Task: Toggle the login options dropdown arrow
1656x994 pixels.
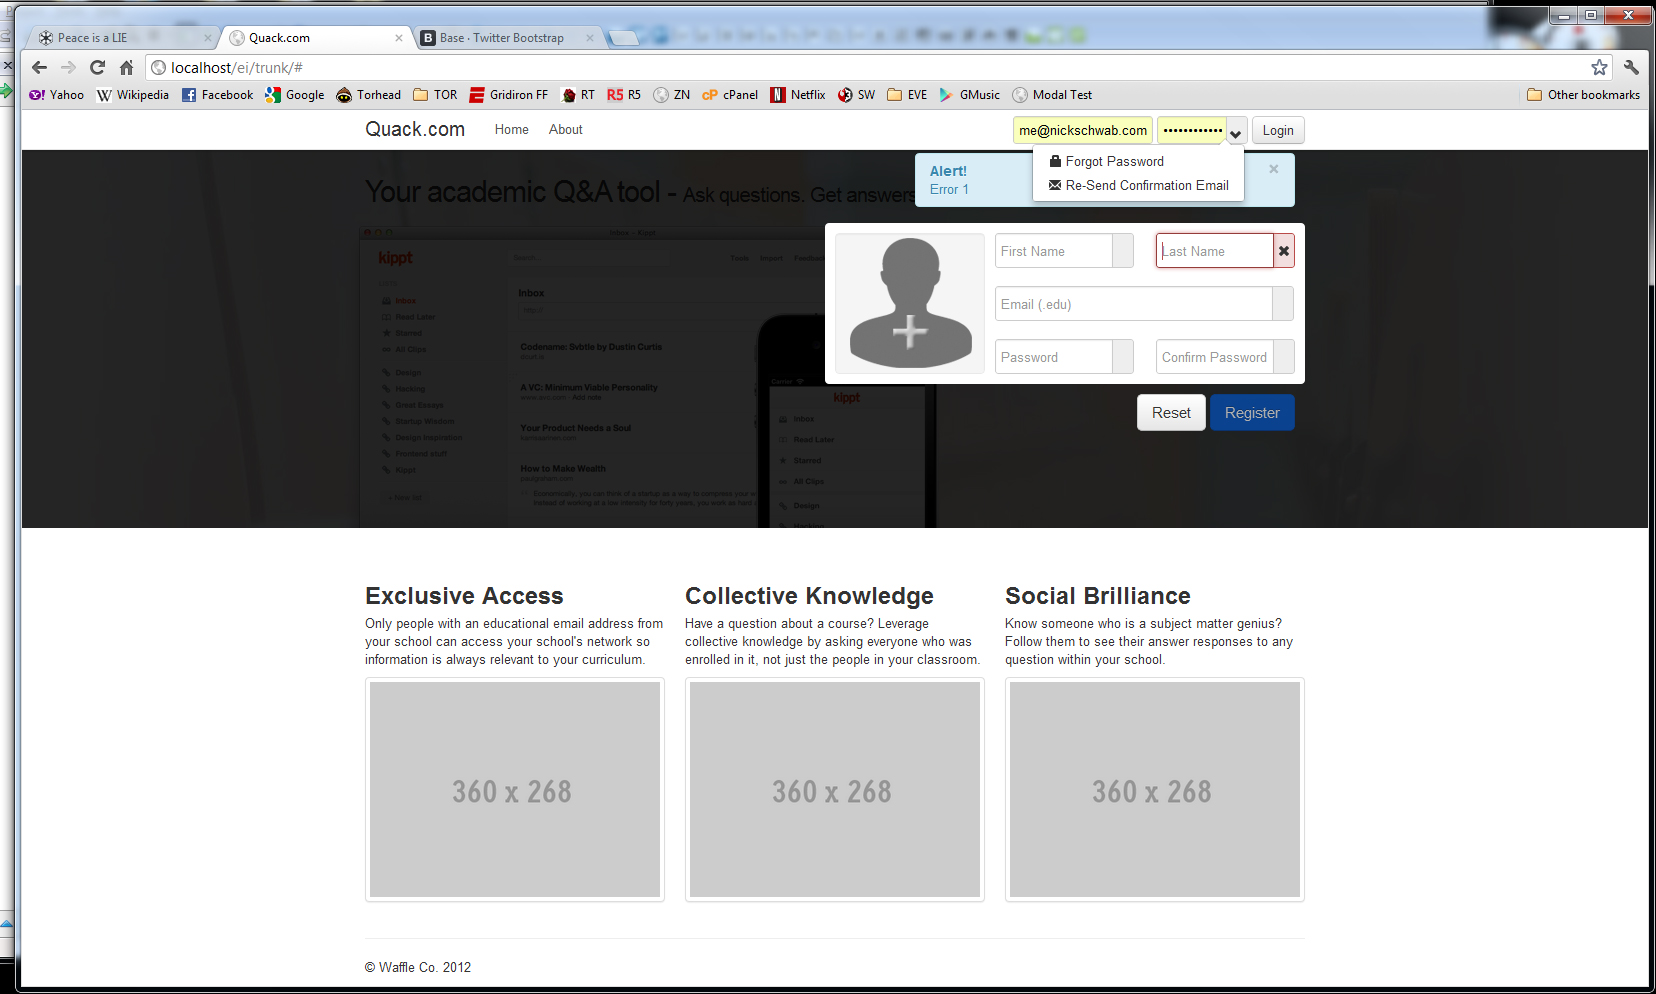Action: (x=1236, y=131)
